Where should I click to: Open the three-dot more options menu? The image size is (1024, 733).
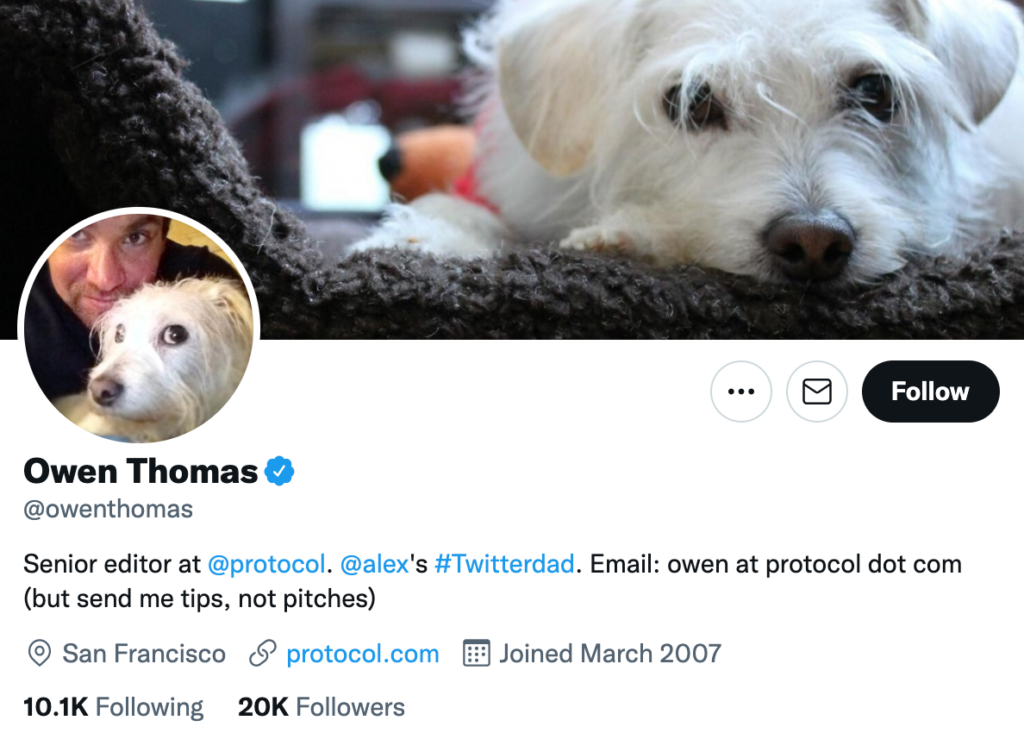(x=741, y=391)
